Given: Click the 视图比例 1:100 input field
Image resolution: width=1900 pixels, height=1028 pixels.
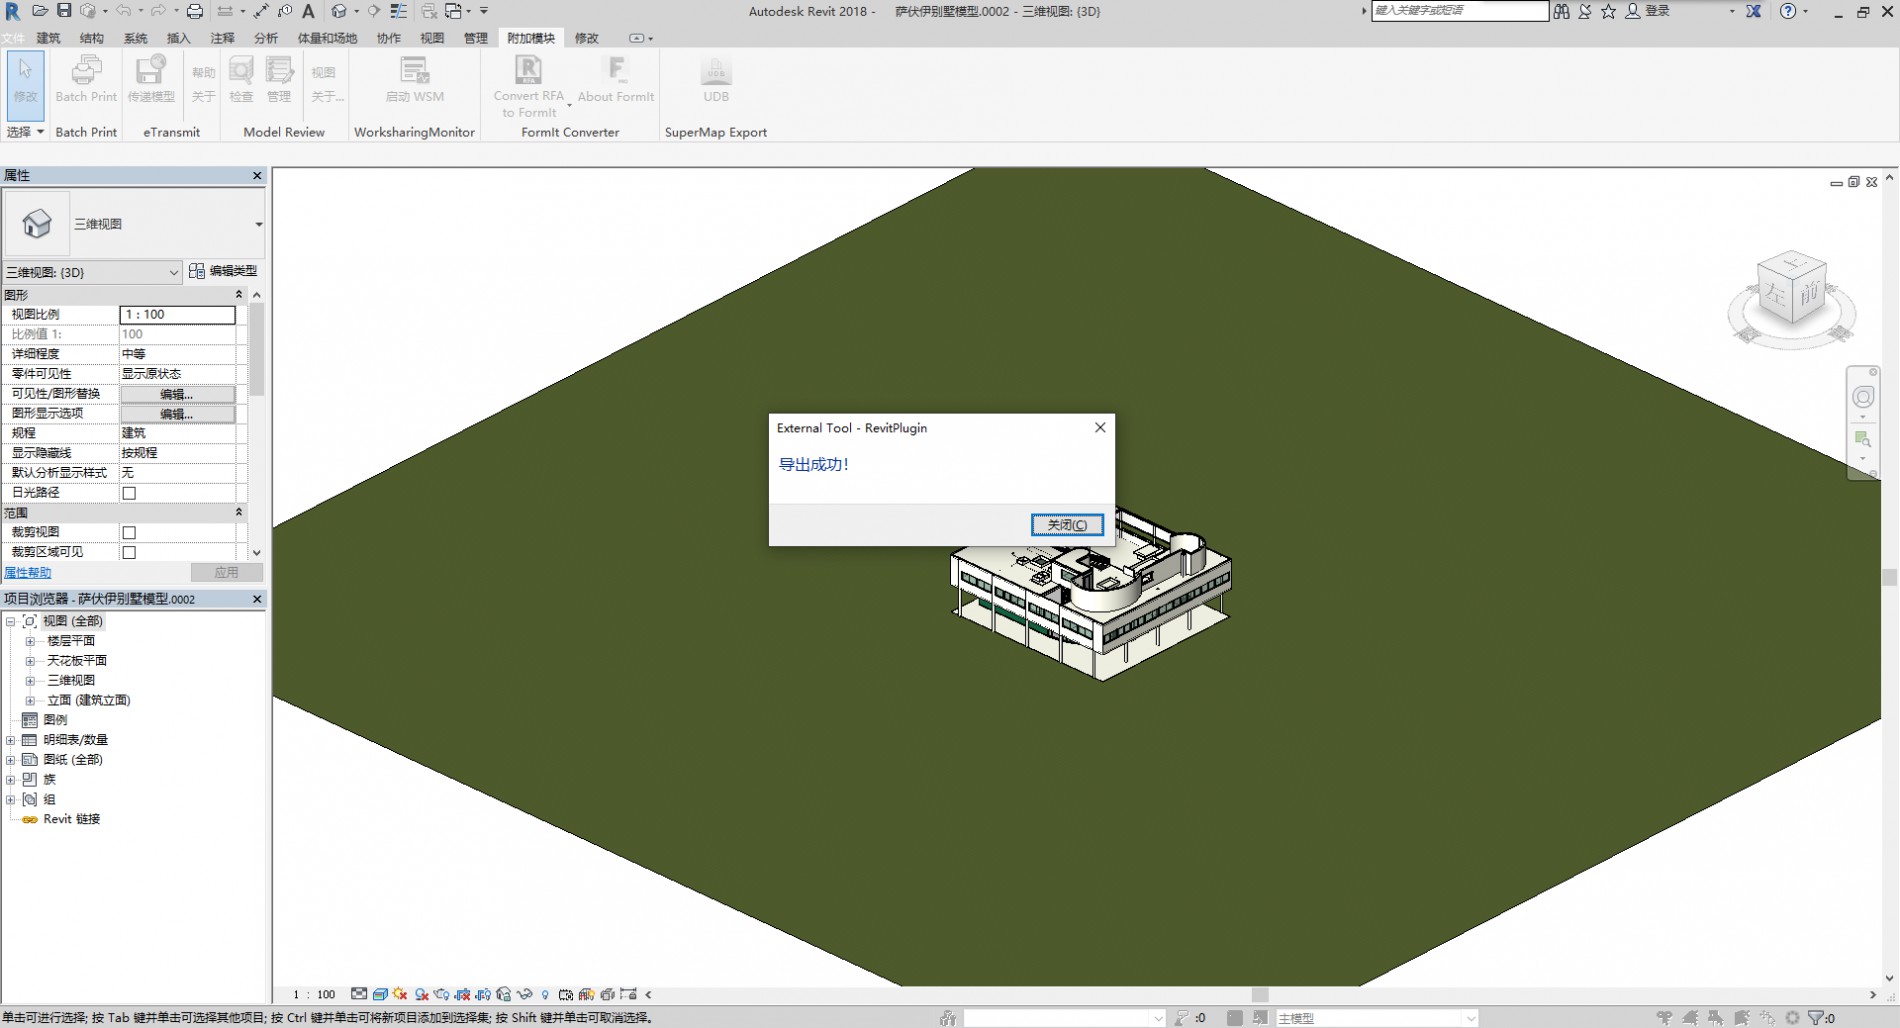Looking at the screenshot, I should 177,314.
